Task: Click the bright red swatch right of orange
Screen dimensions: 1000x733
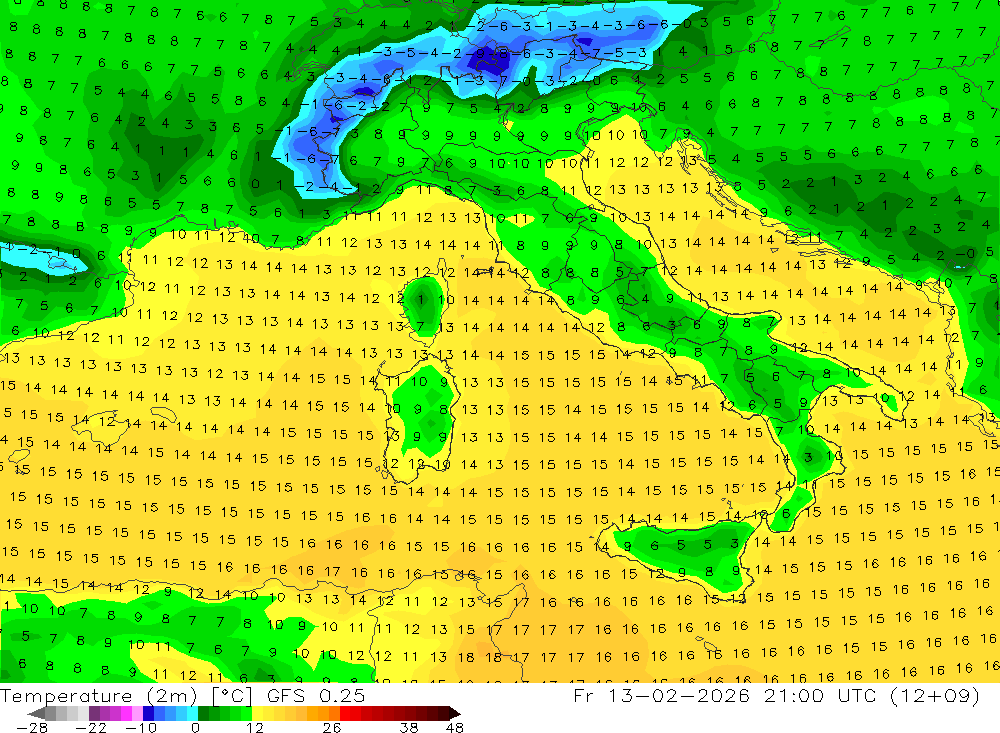Action: point(345,714)
